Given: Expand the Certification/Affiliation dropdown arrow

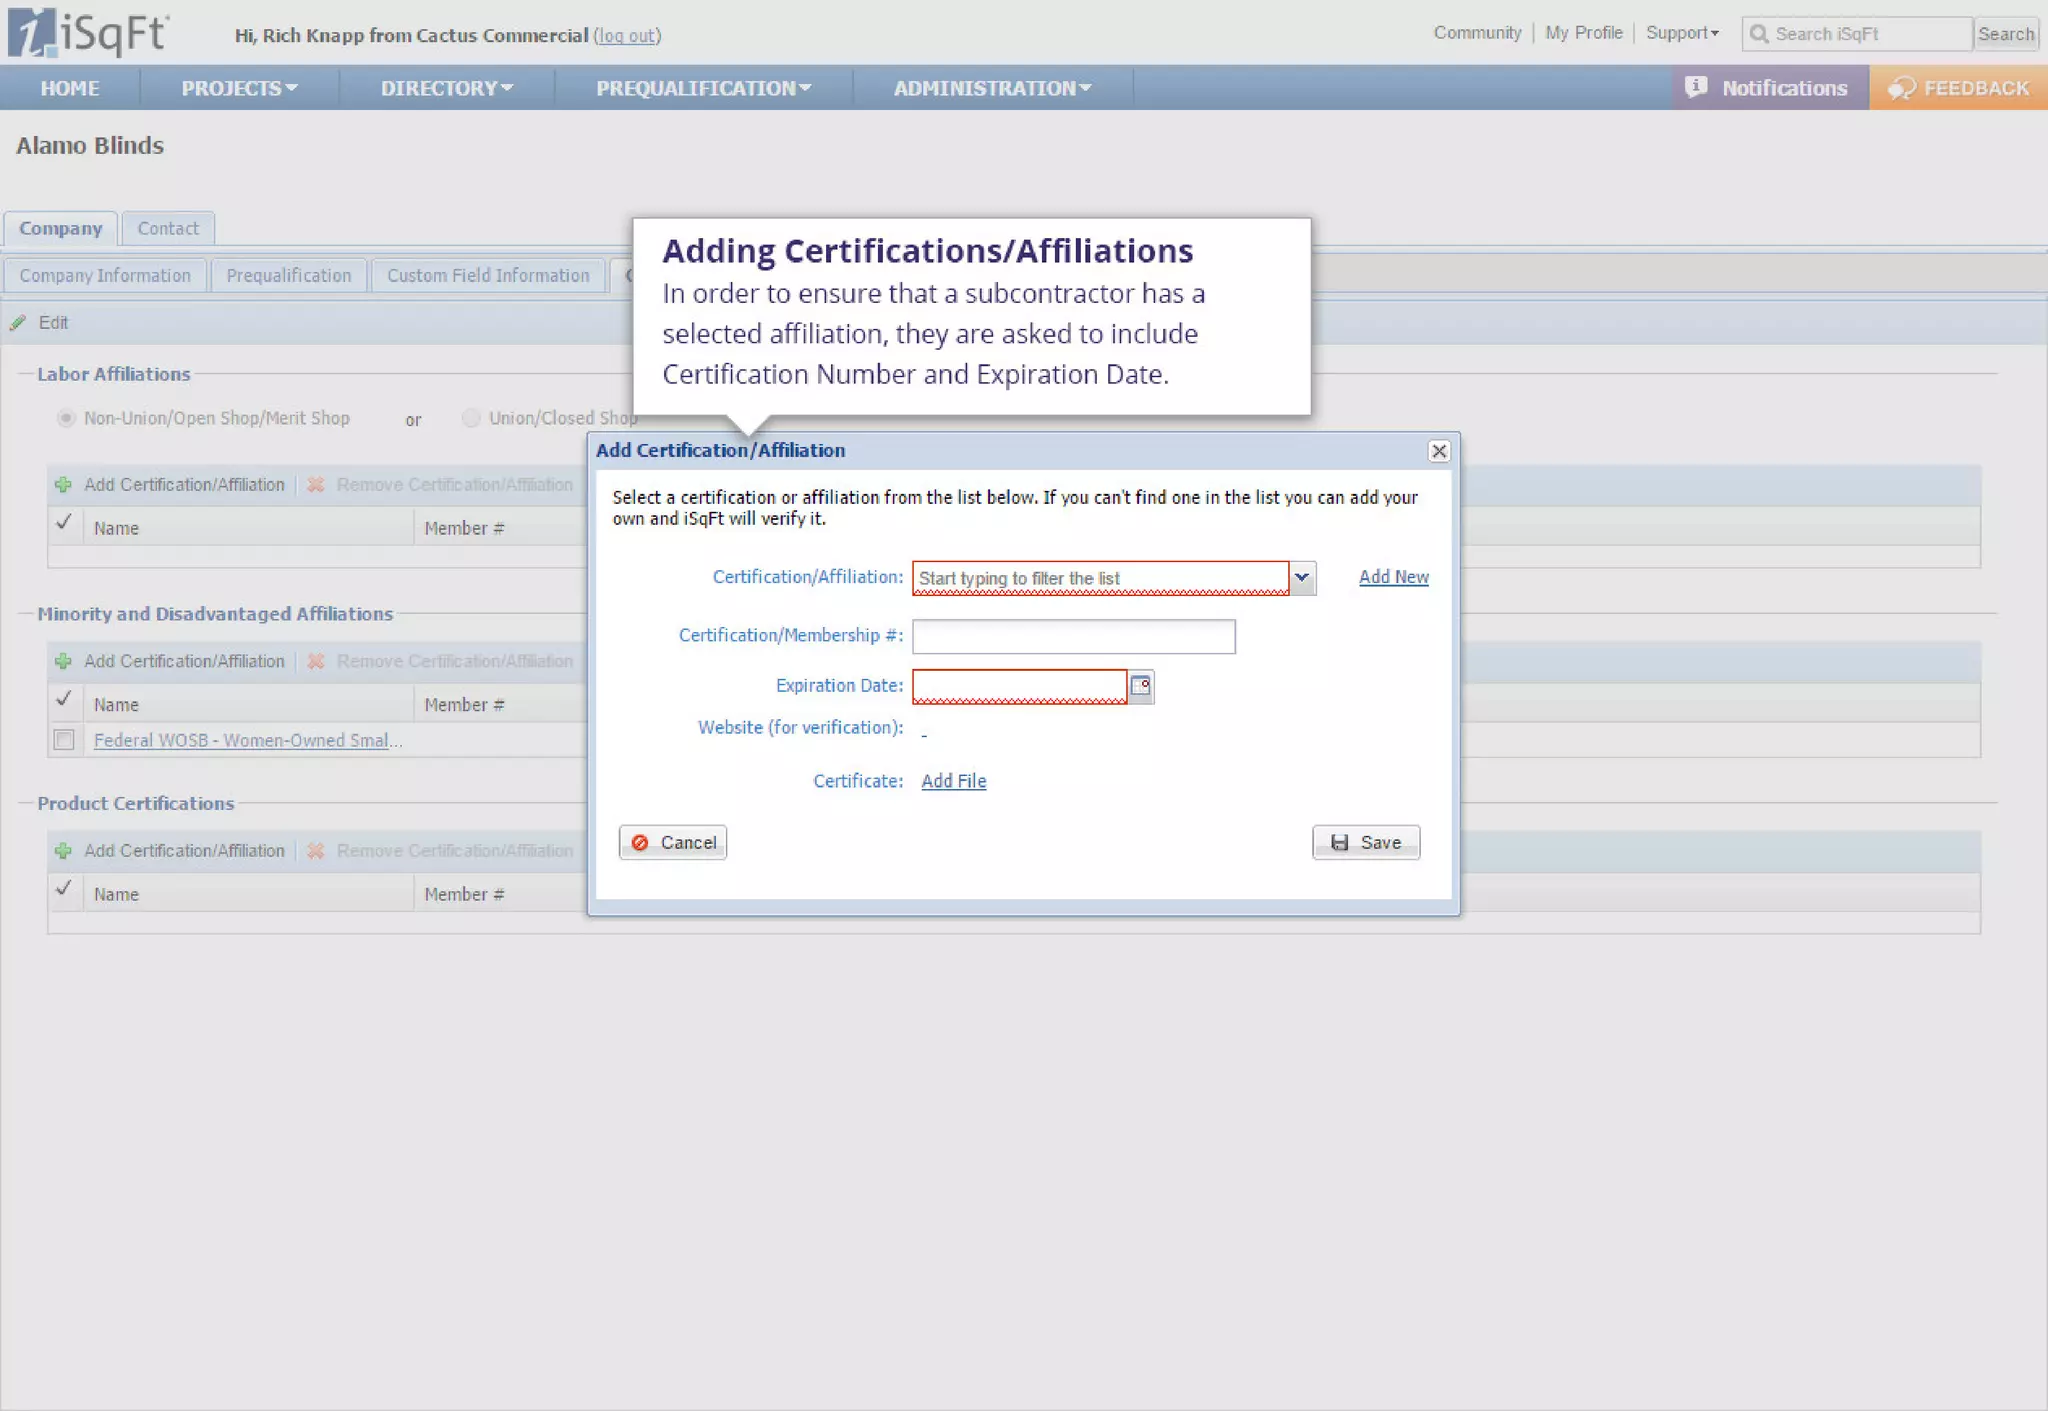Looking at the screenshot, I should 1302,578.
